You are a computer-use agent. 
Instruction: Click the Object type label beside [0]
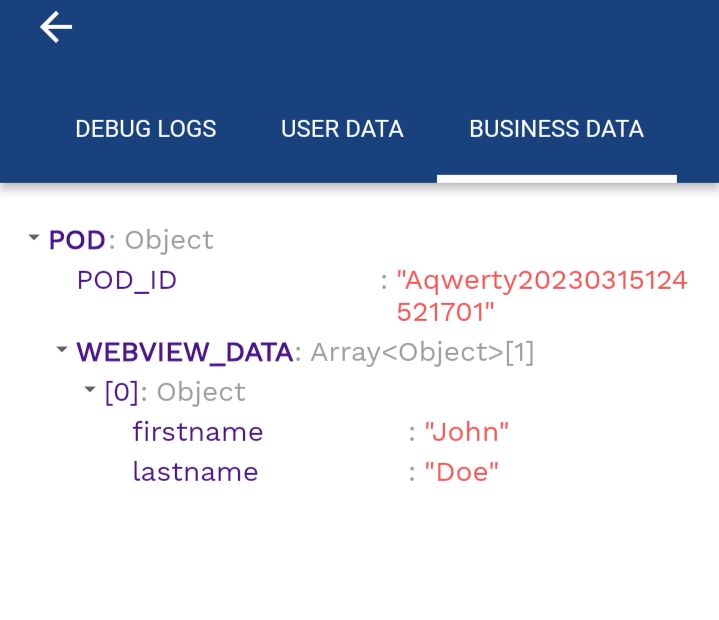pos(201,393)
